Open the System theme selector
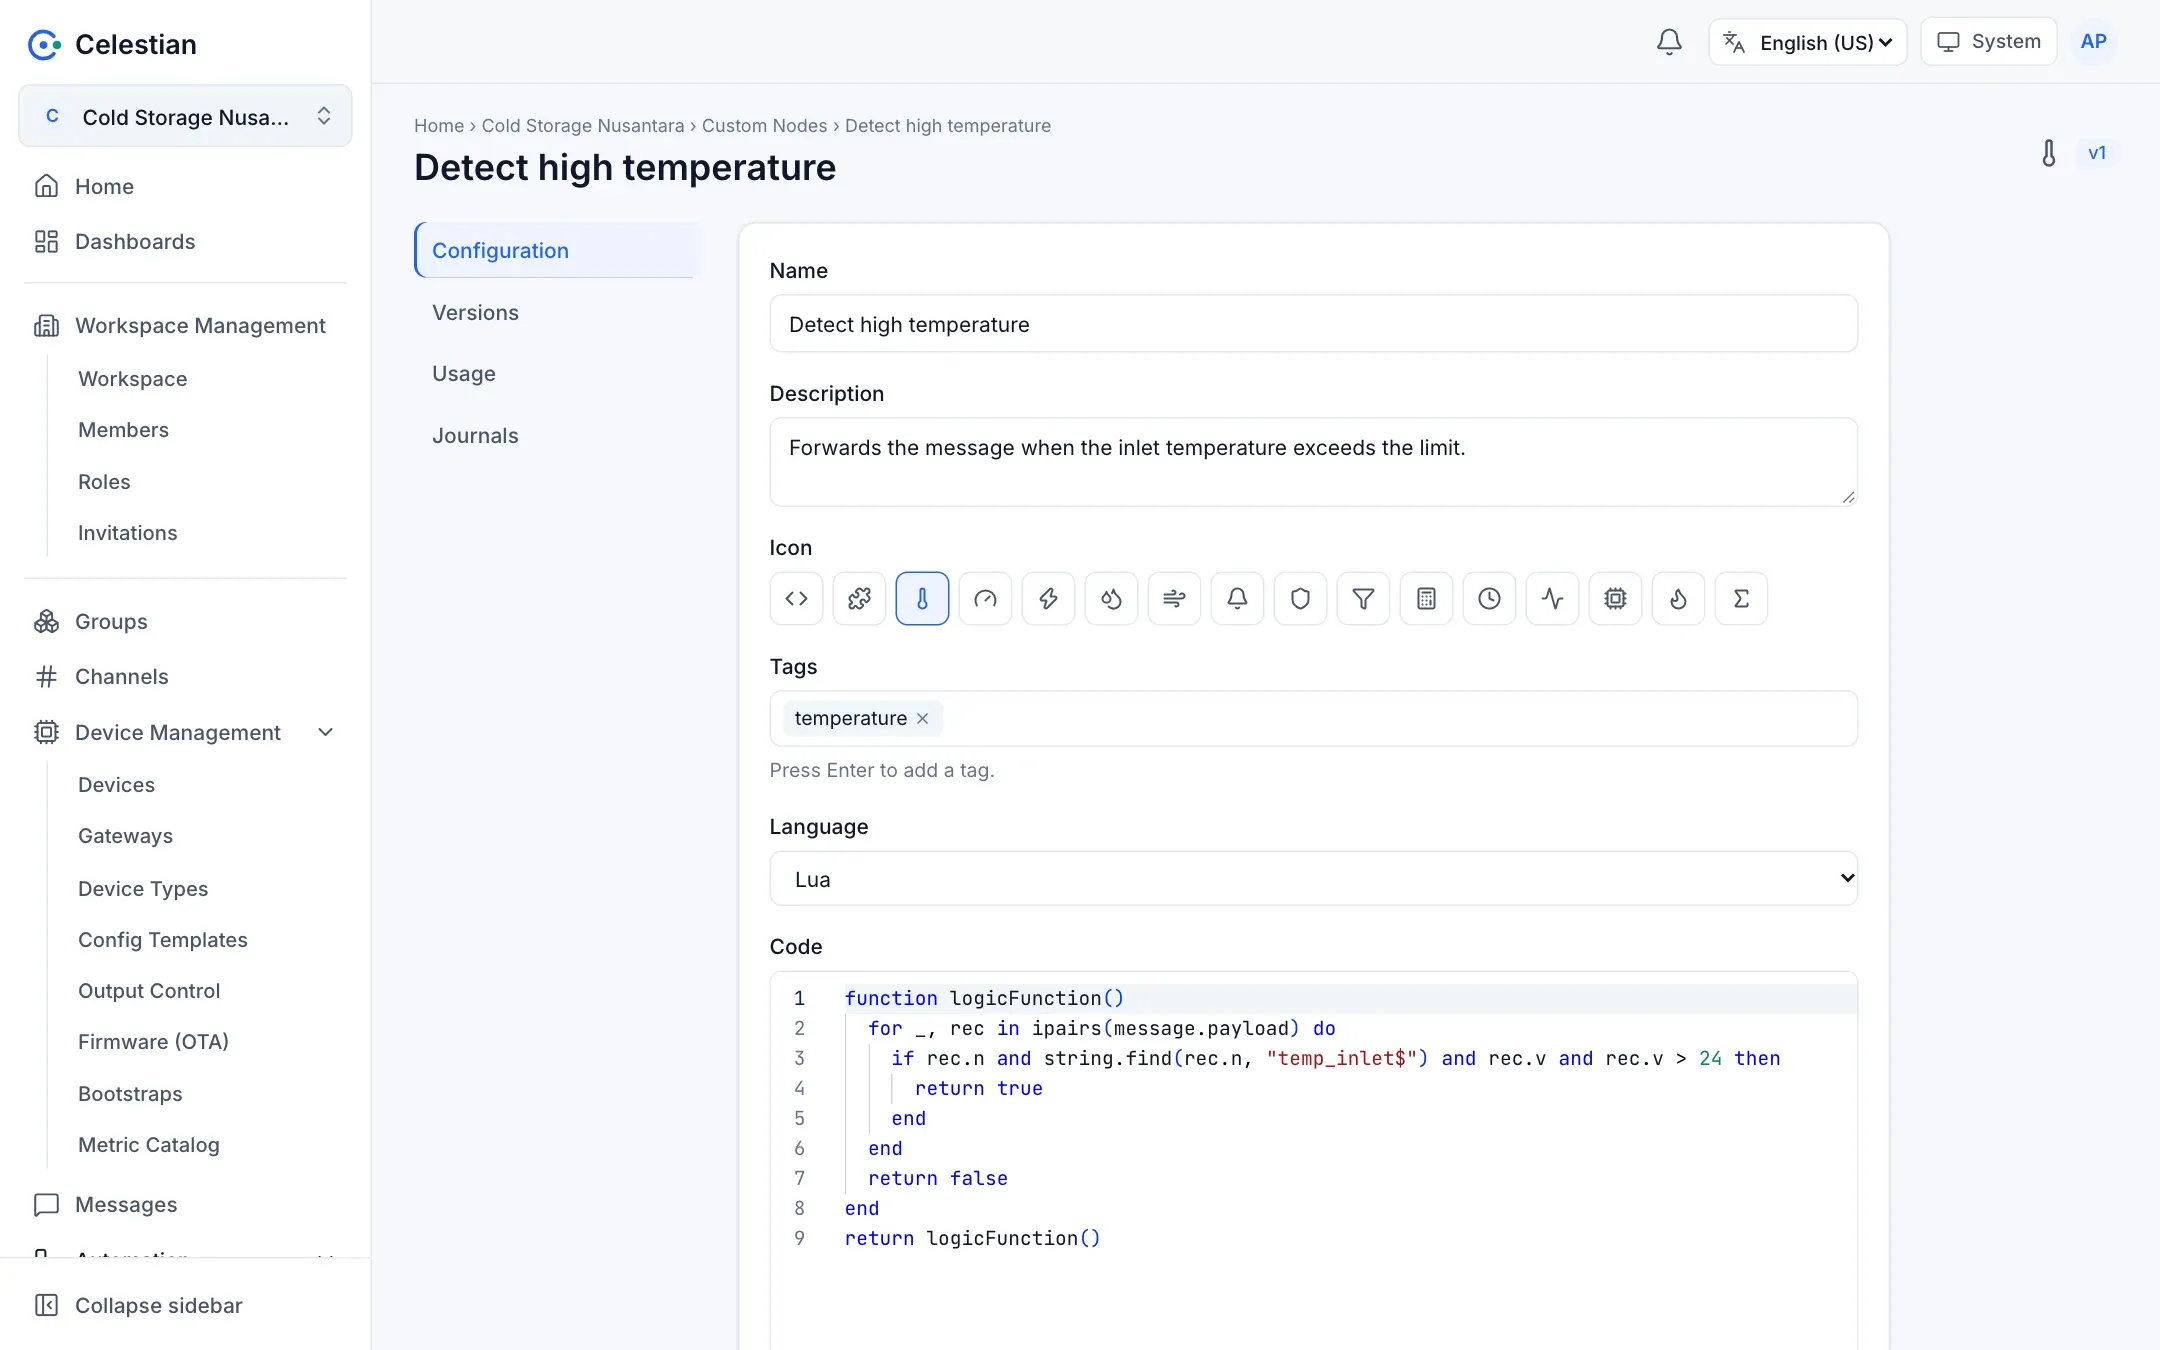This screenshot has width=2160, height=1350. (x=1989, y=42)
